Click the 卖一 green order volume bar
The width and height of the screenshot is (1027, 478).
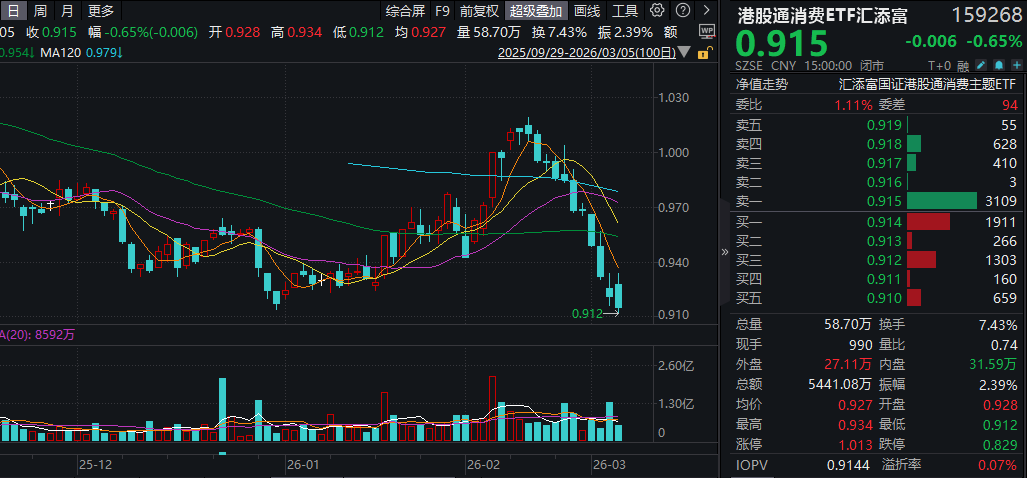942,201
